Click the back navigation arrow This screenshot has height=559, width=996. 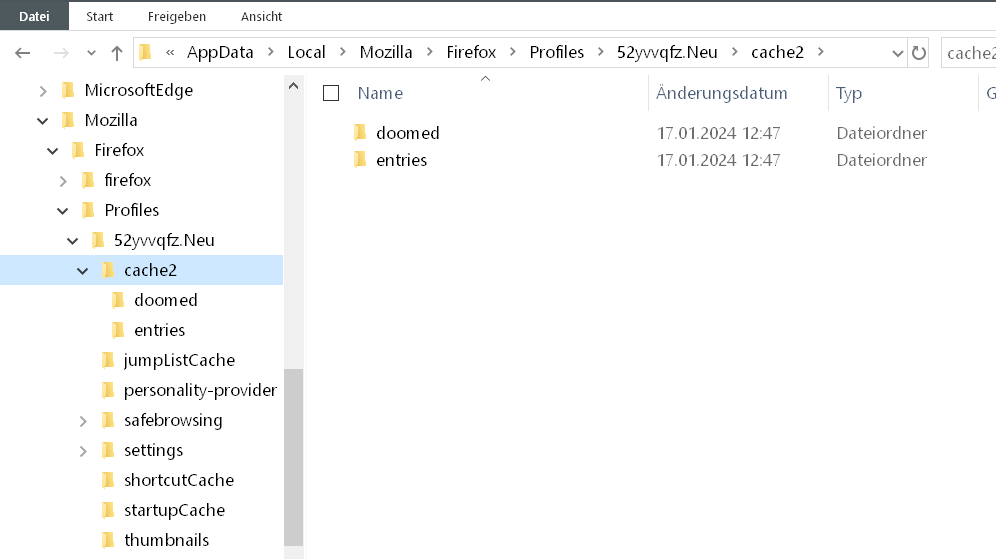coord(23,53)
